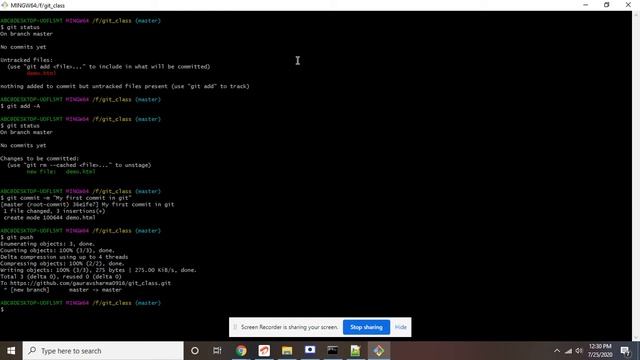Click the 'Writing objects: 100% (3/3)' line

click(98, 270)
